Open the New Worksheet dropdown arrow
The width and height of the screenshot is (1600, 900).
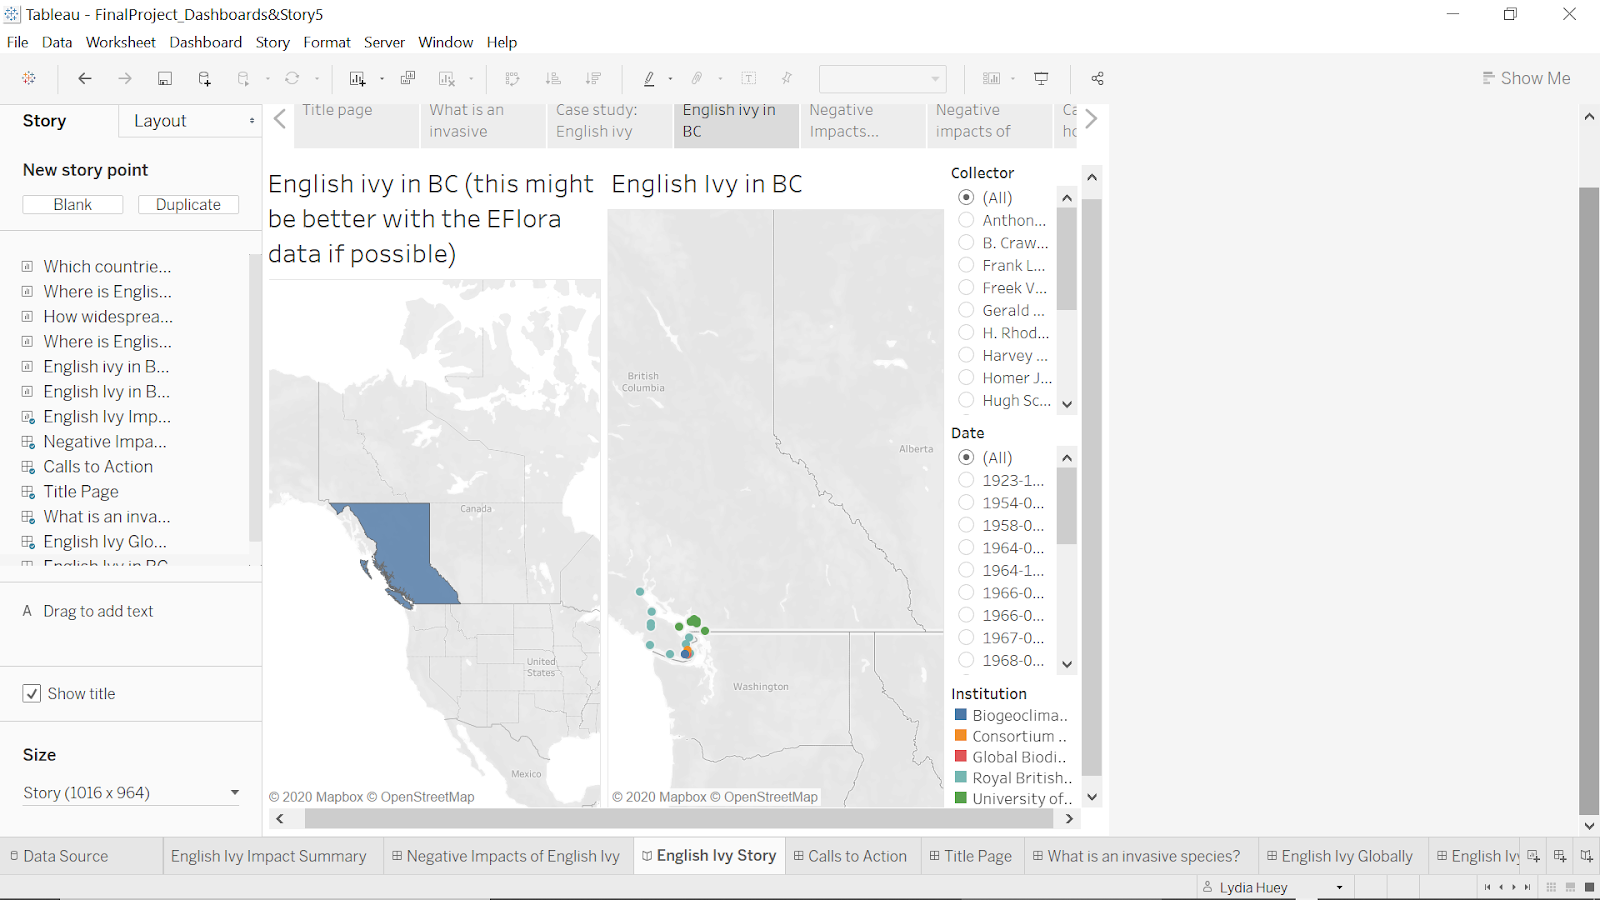[x=382, y=78]
